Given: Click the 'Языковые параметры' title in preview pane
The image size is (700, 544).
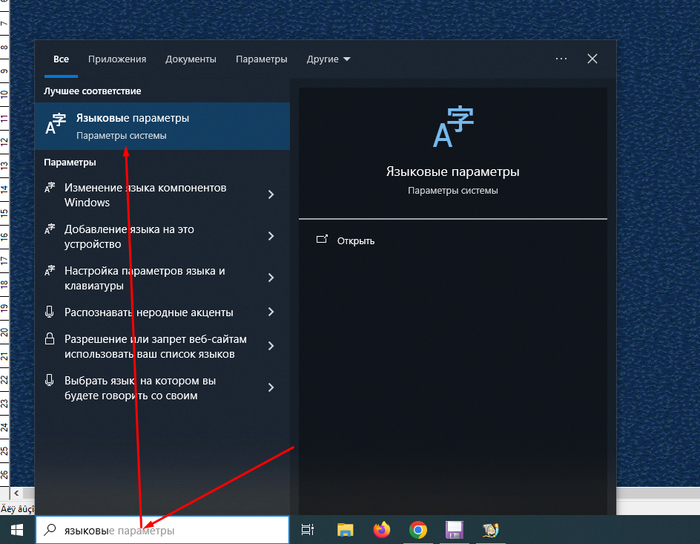Looking at the screenshot, I should (453, 172).
